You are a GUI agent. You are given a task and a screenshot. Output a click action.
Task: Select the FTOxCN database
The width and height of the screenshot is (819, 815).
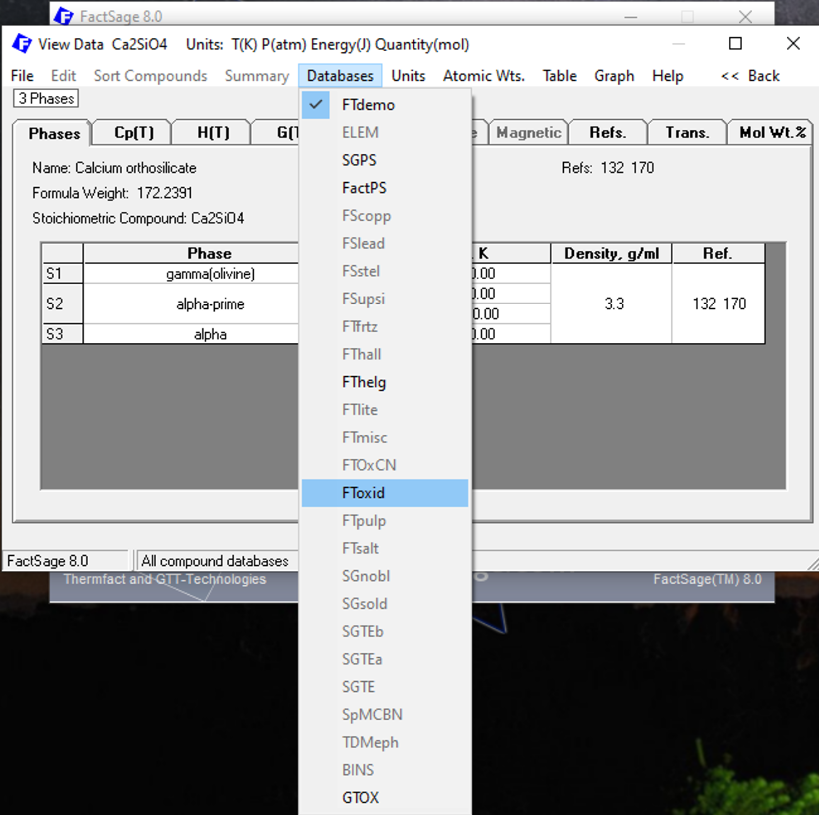click(x=385, y=465)
